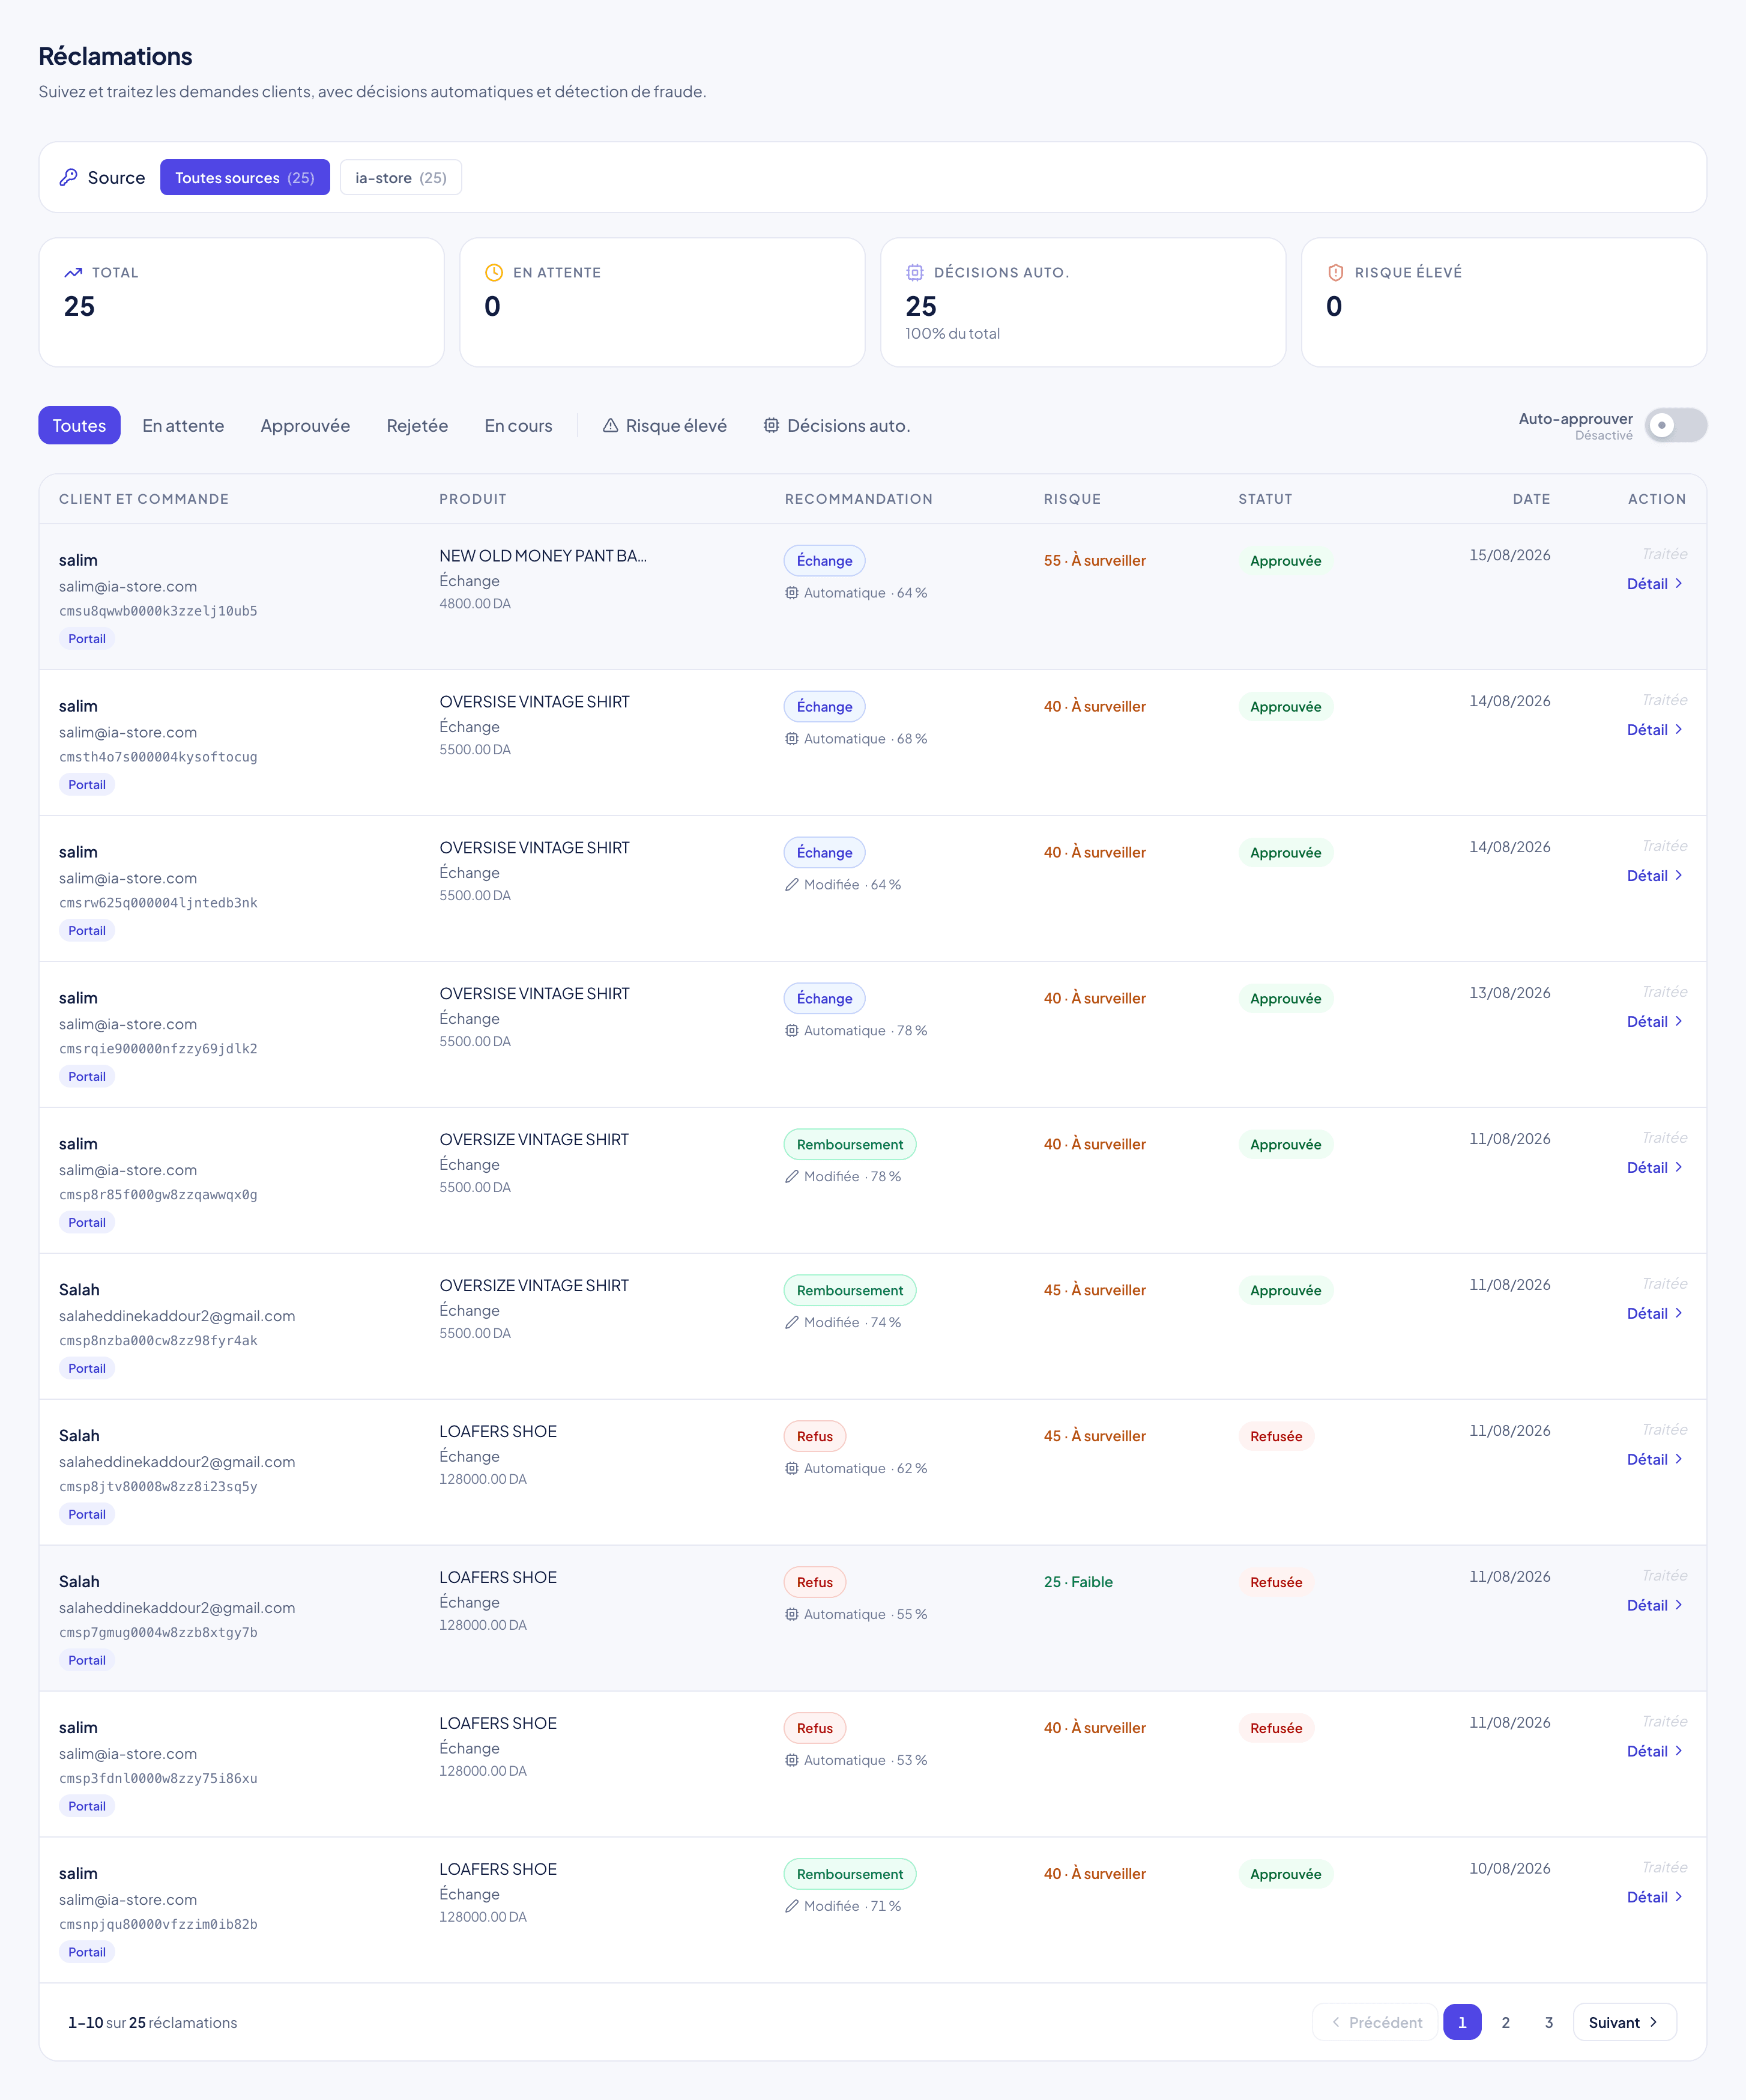Click the En attente clock icon
1746x2100 pixels.
coord(493,272)
